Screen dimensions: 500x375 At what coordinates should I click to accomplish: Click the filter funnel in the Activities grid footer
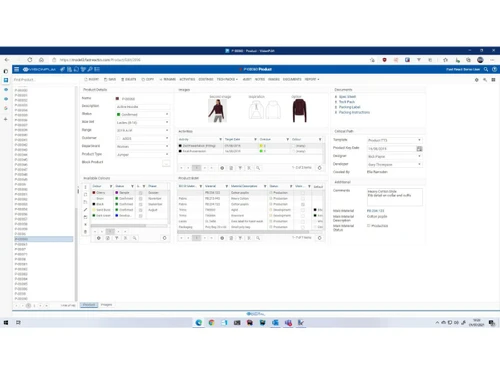240,168
